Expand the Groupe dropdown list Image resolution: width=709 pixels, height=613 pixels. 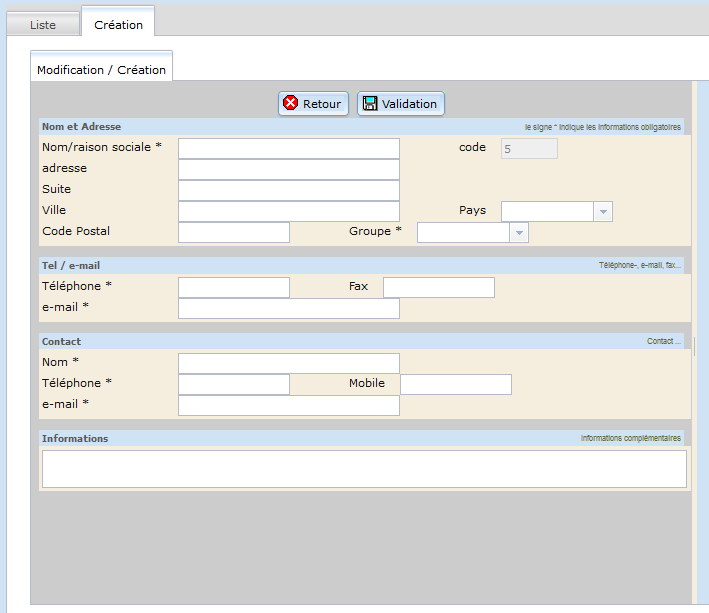[x=518, y=233]
